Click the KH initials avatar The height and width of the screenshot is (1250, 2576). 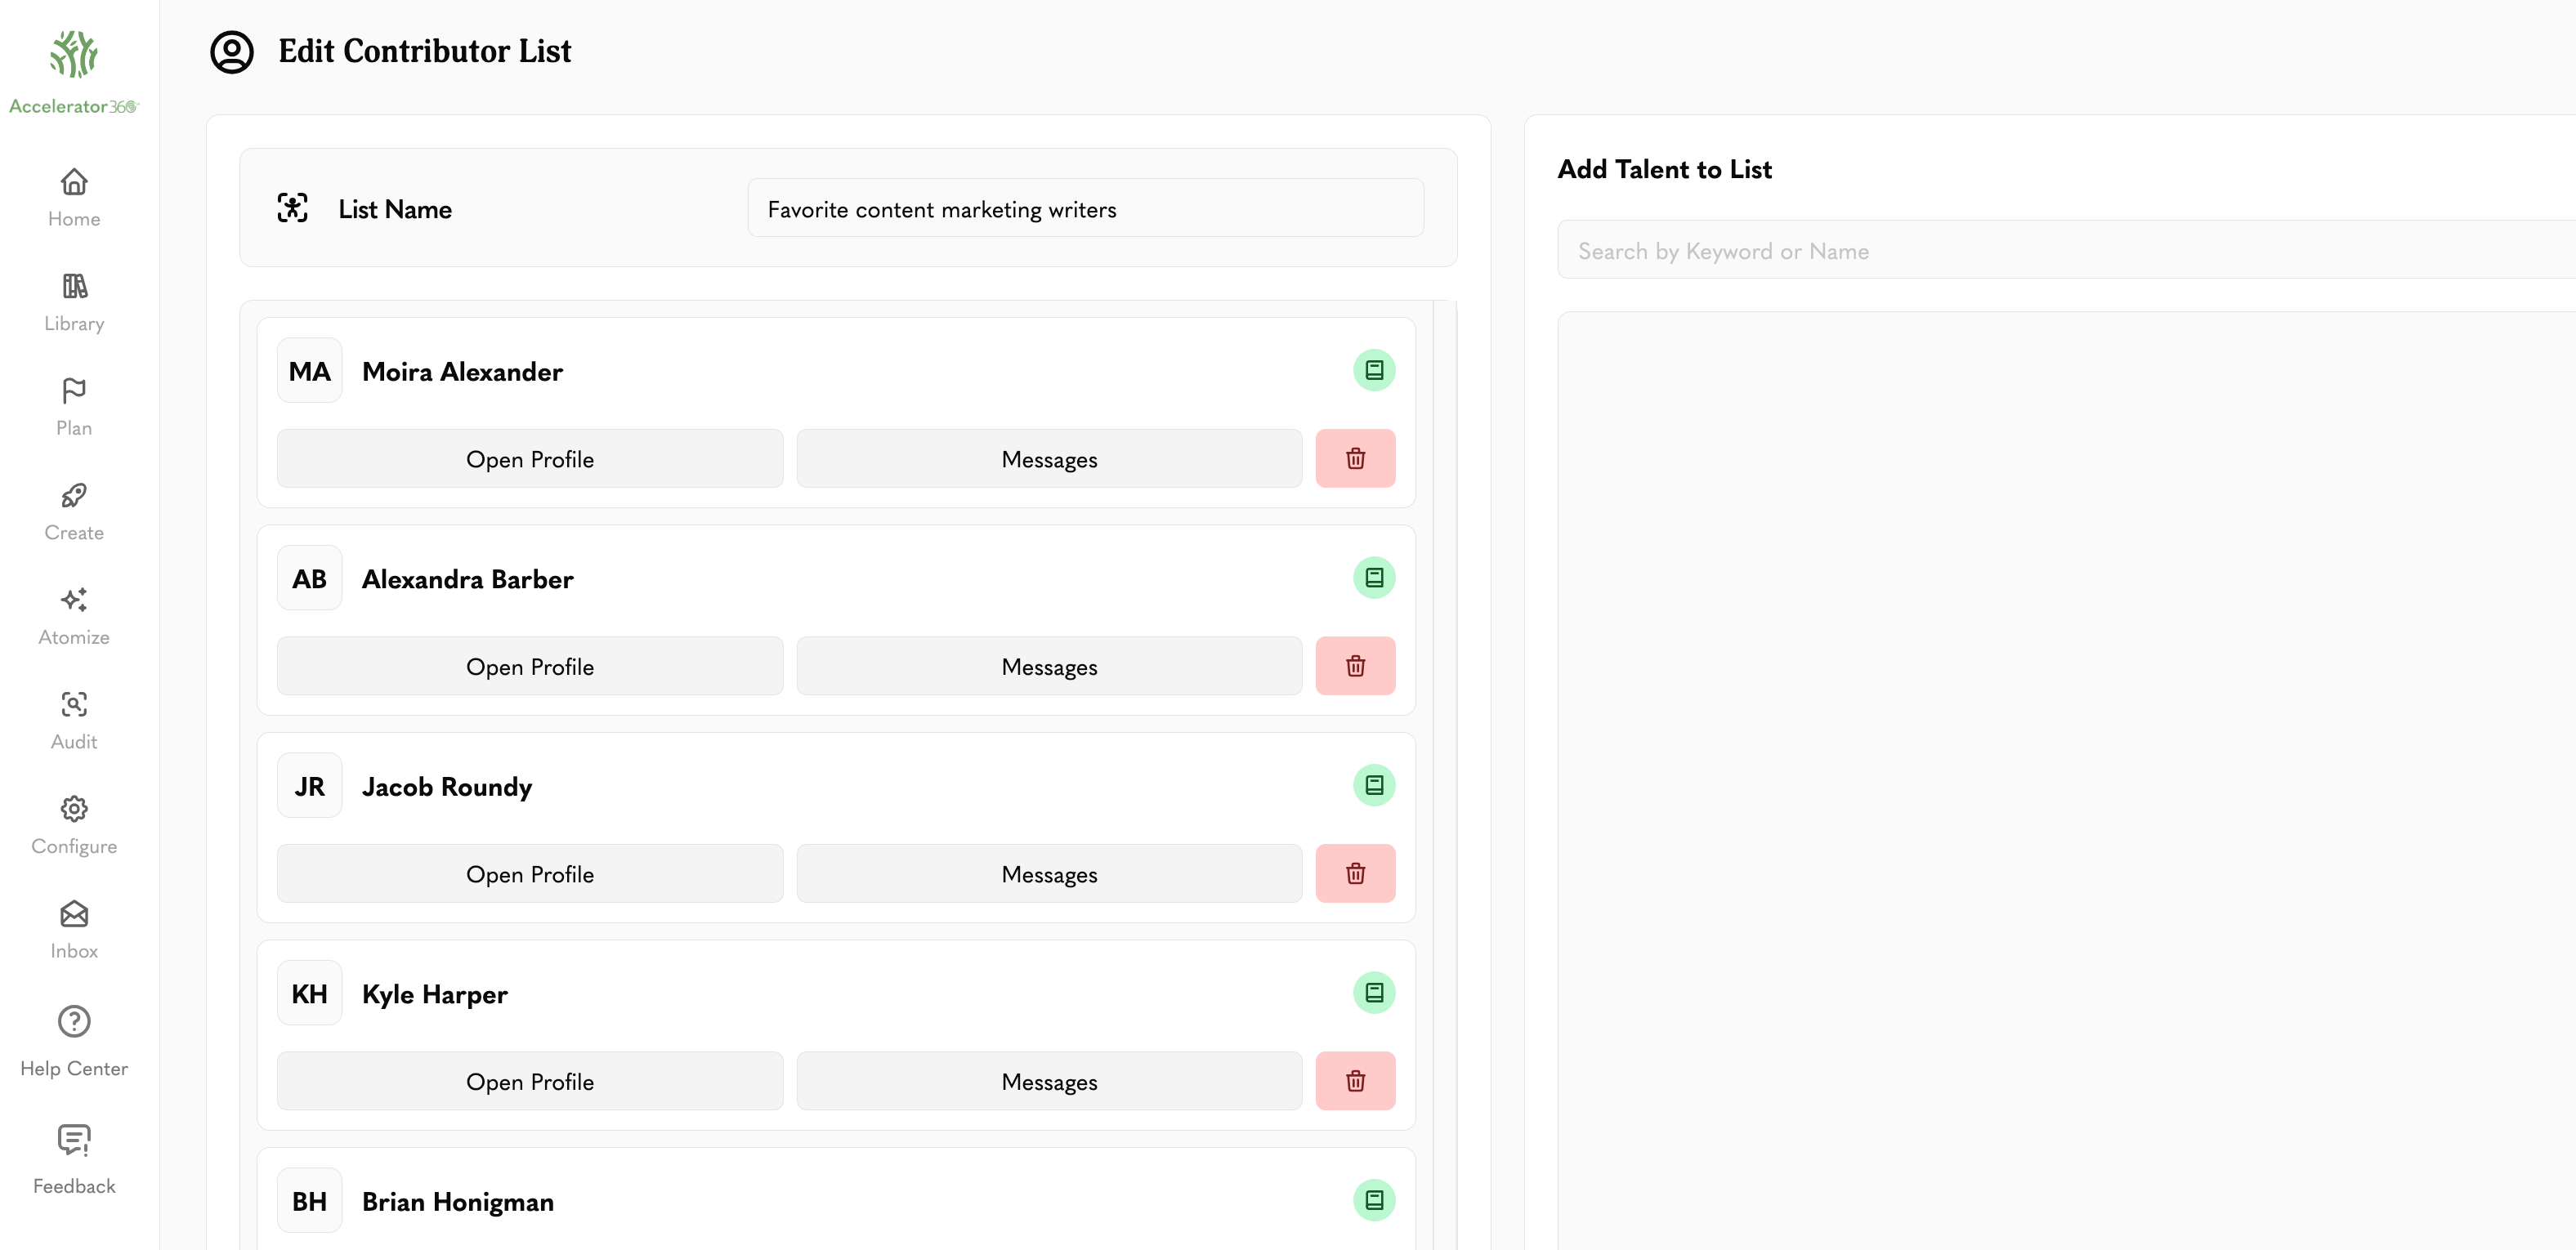(309, 992)
